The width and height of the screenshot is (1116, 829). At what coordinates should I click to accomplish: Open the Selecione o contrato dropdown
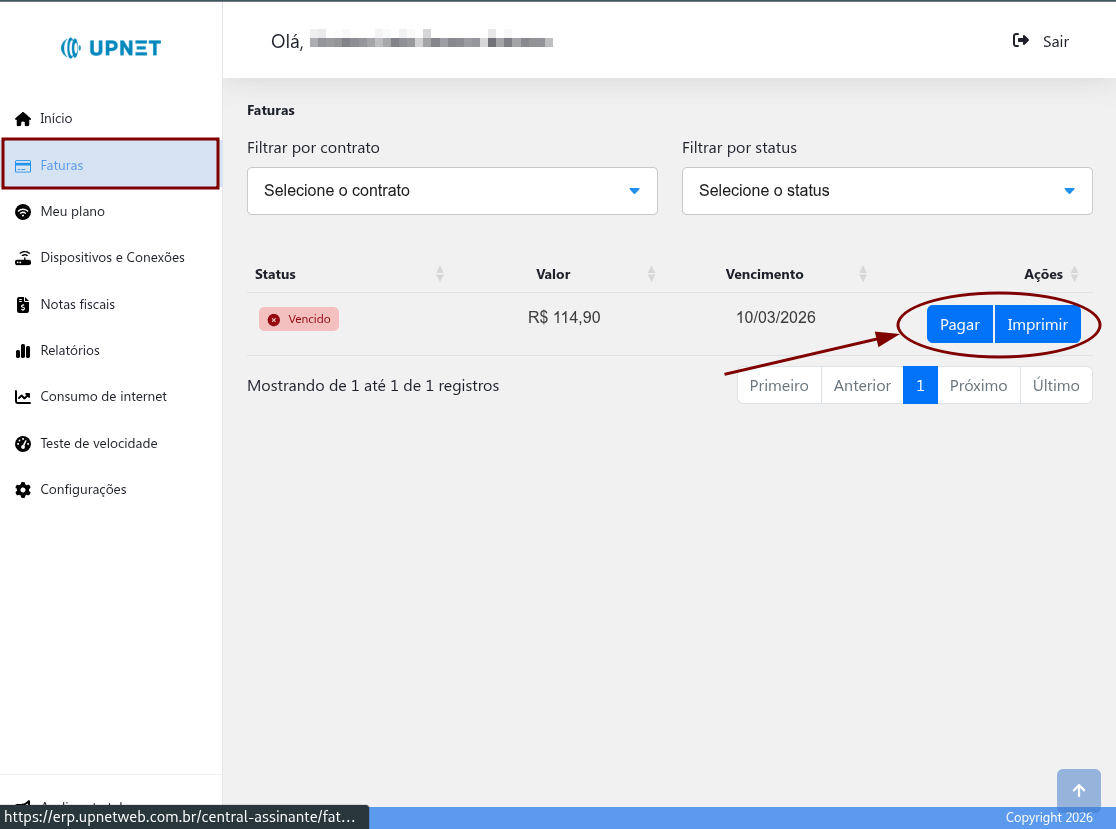(452, 191)
